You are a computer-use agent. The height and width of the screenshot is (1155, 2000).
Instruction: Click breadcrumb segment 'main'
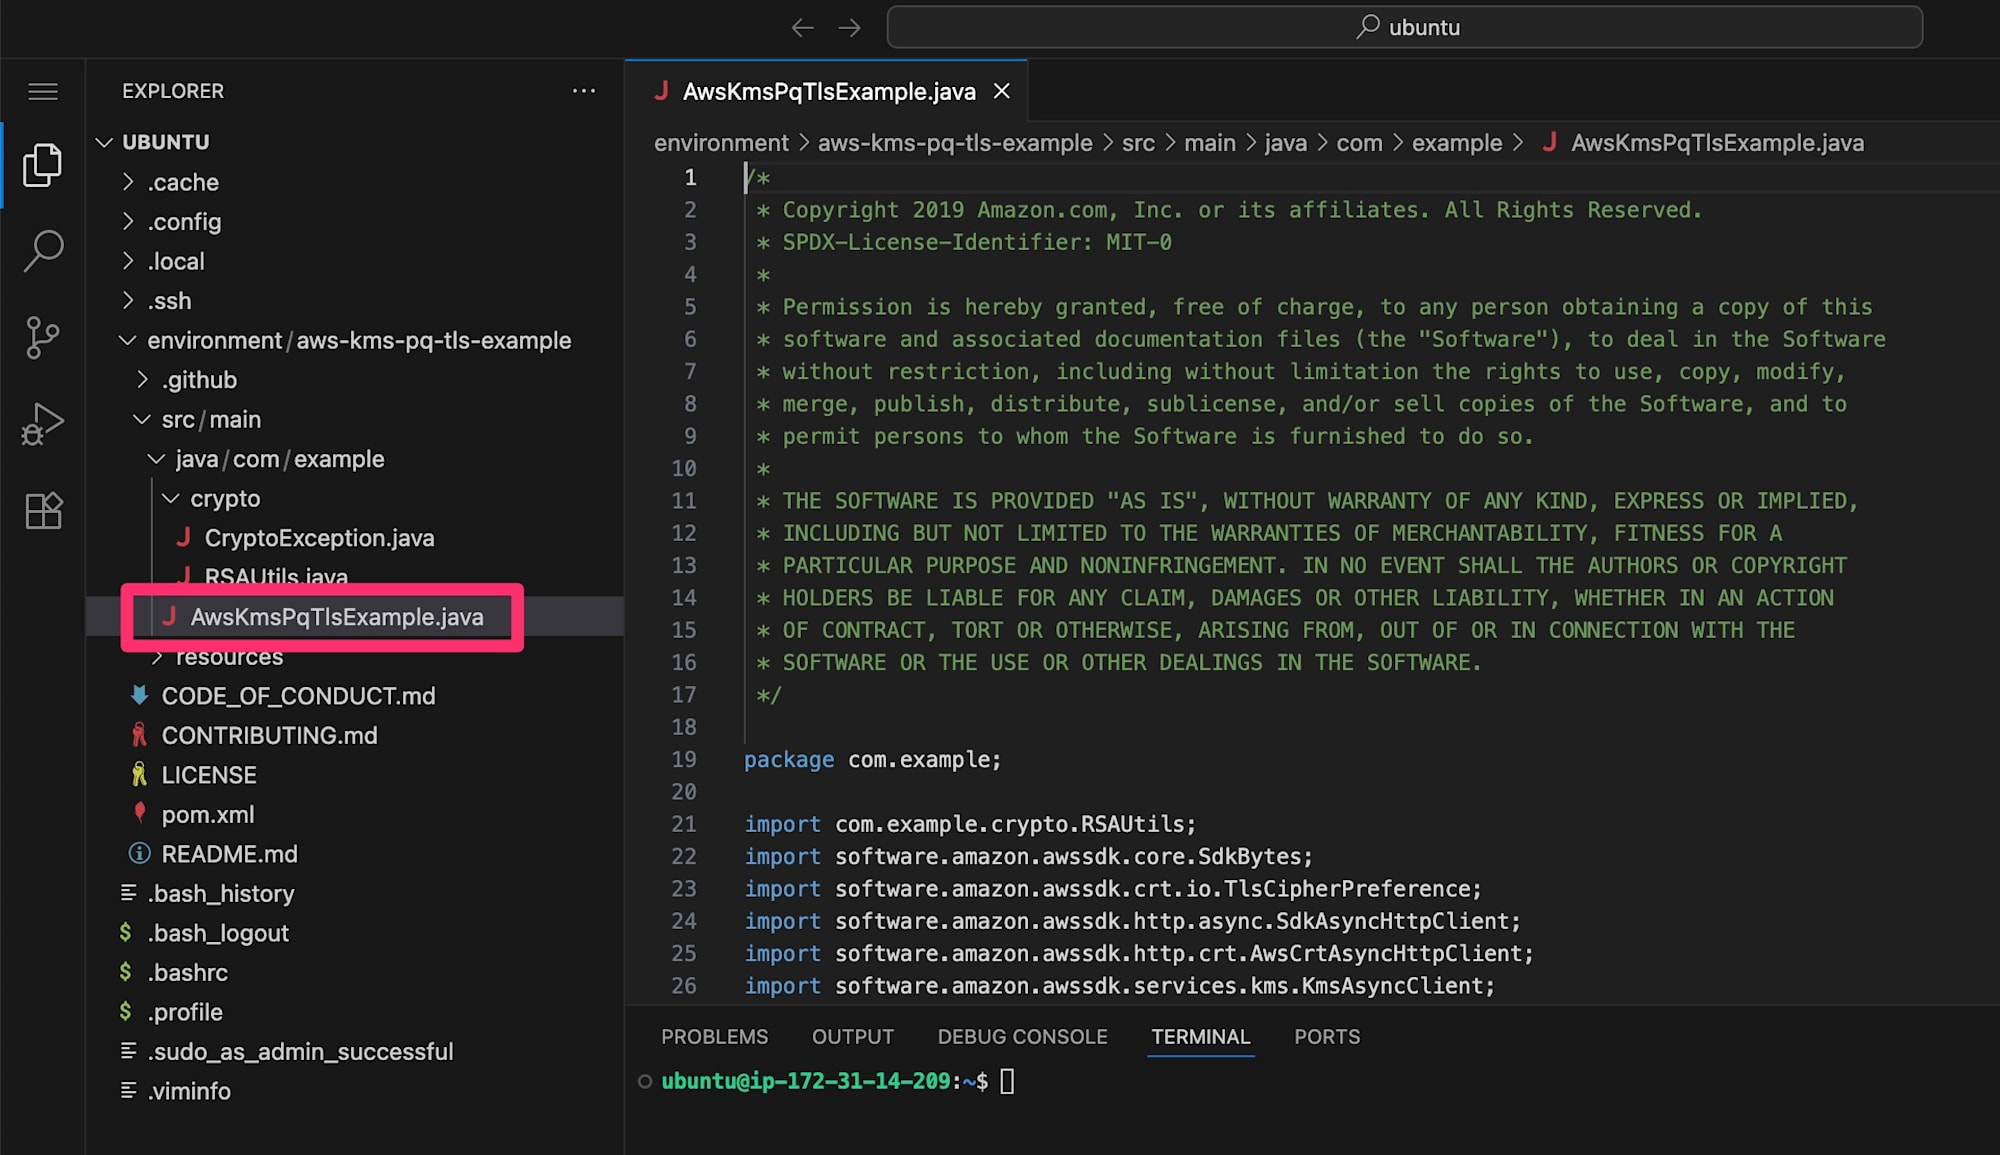coord(1210,143)
